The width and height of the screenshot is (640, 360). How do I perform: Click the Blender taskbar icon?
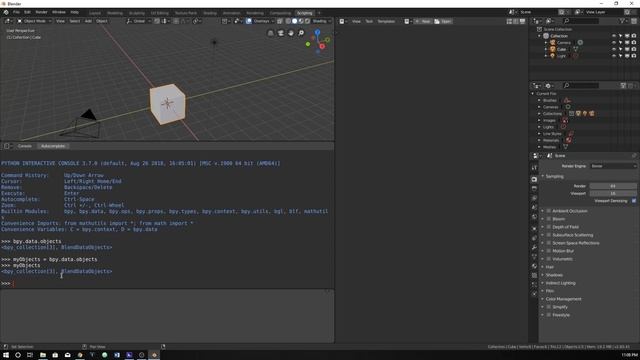(154, 355)
